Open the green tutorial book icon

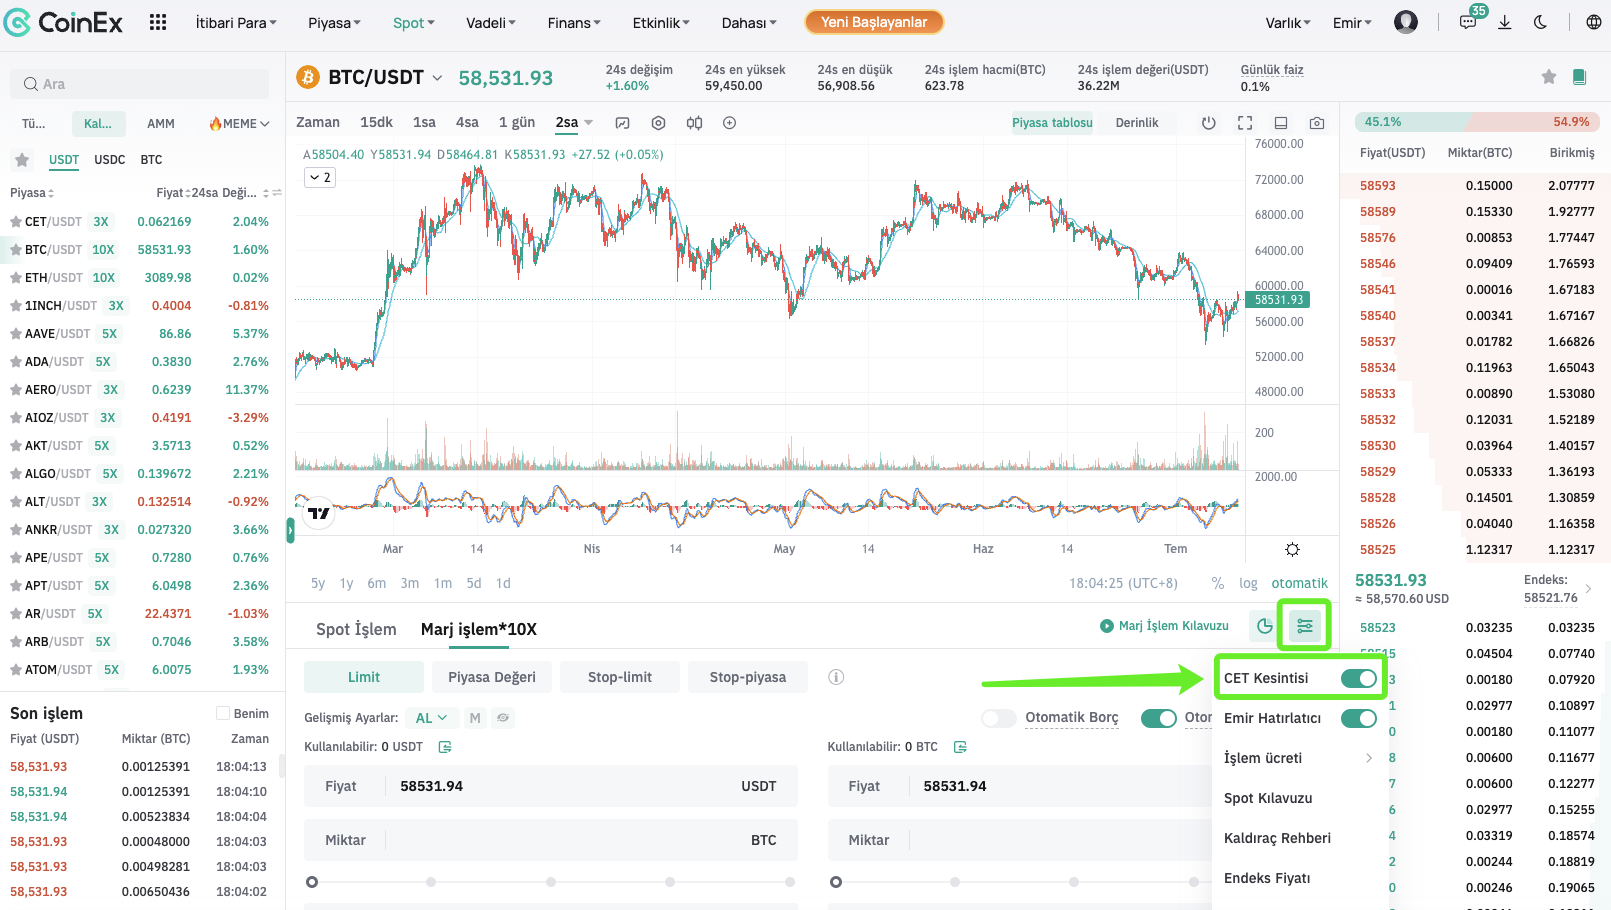point(1579,77)
